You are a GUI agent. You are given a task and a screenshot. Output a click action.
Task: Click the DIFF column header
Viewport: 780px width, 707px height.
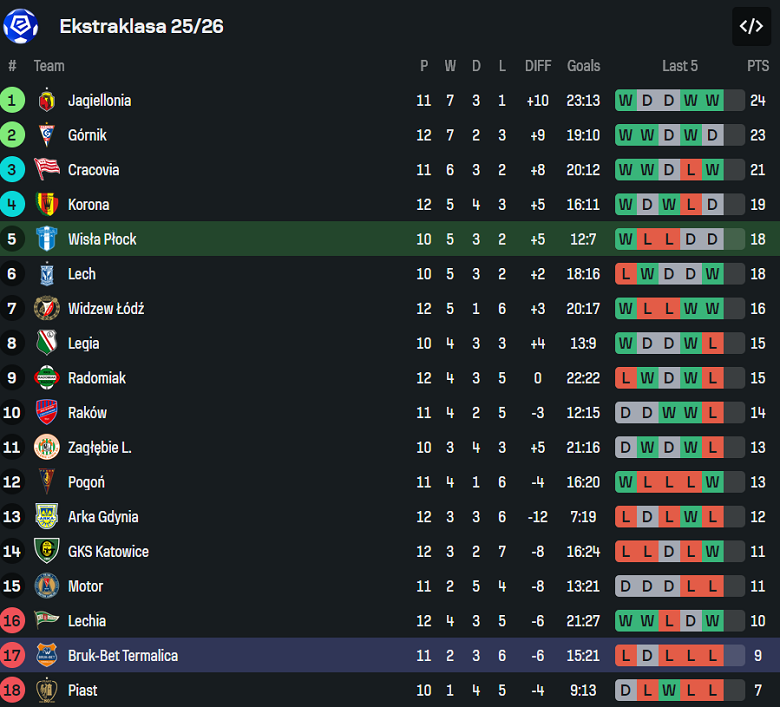tap(538, 66)
